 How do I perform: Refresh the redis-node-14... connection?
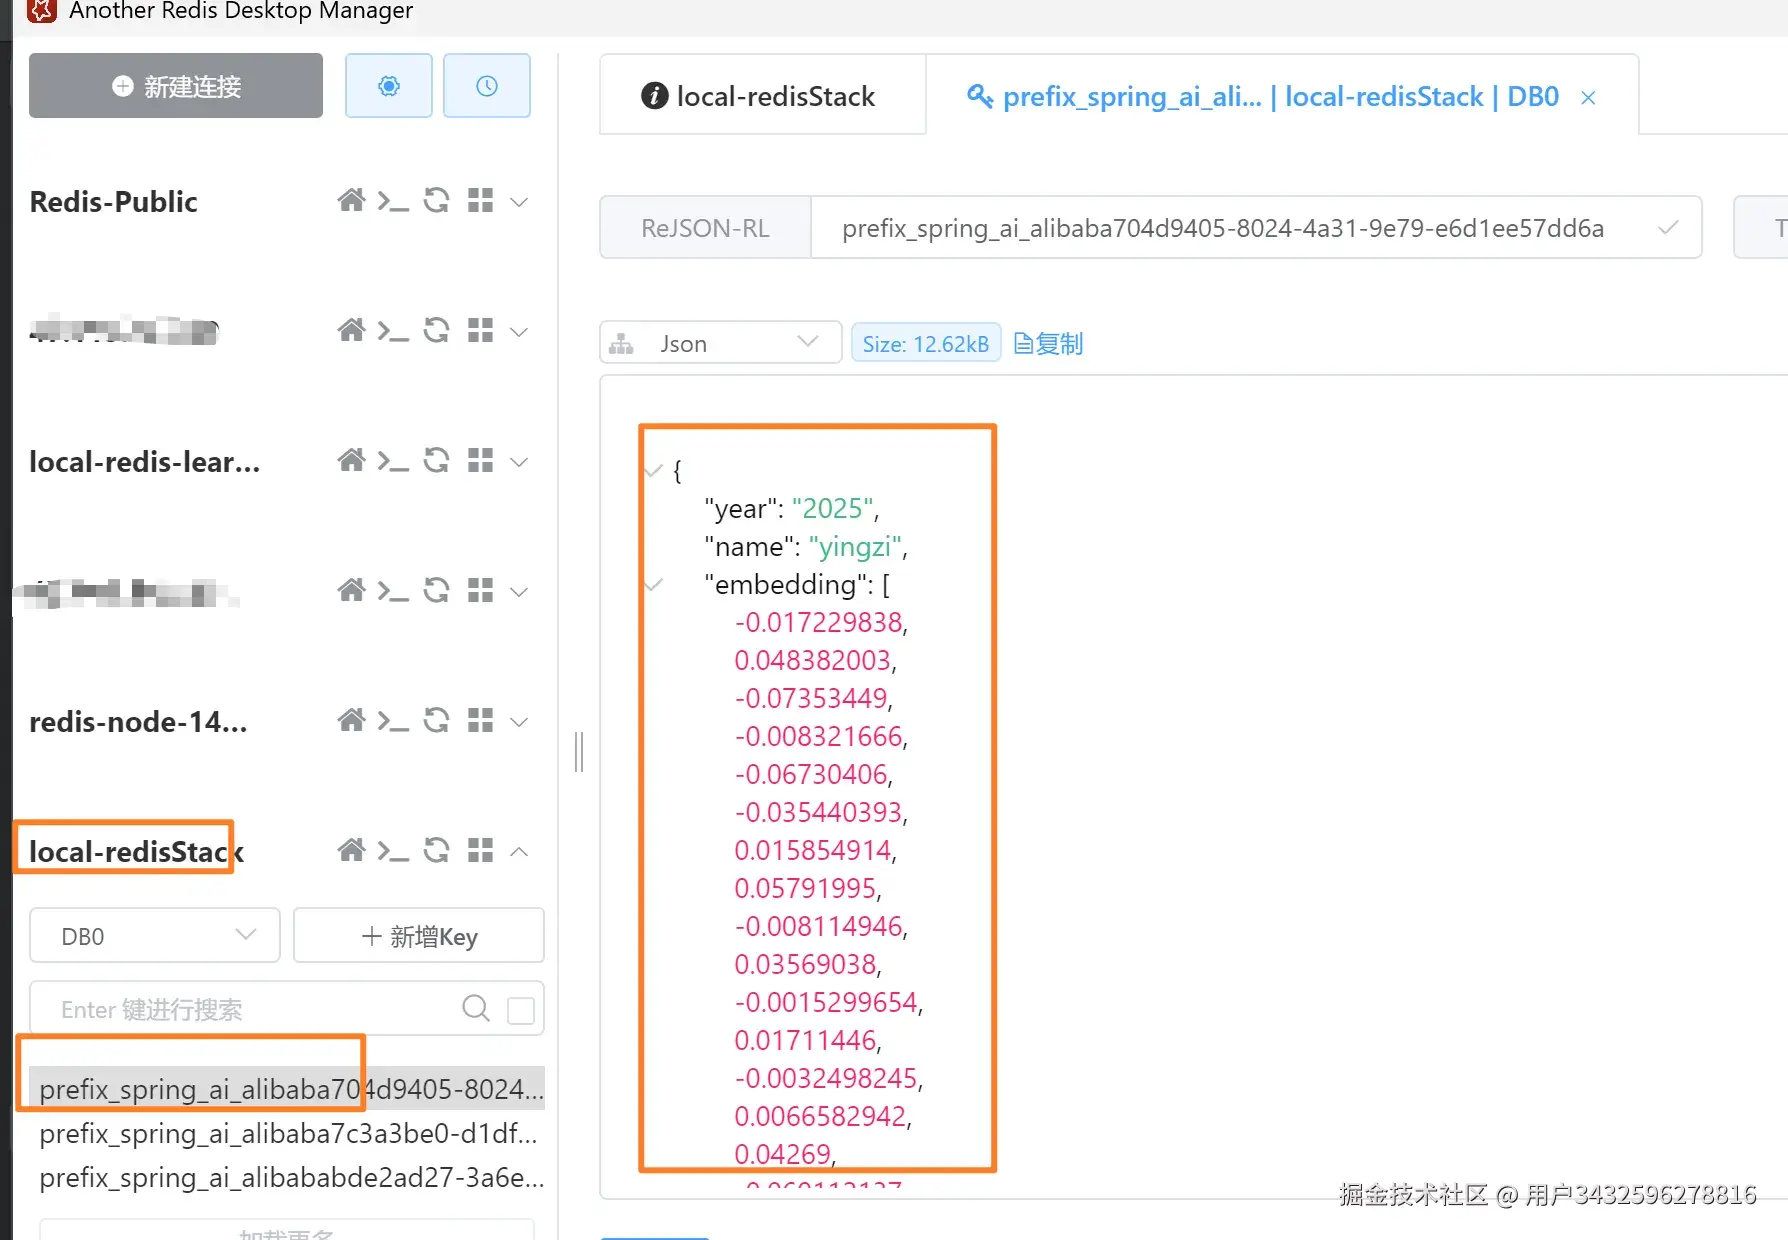436,721
